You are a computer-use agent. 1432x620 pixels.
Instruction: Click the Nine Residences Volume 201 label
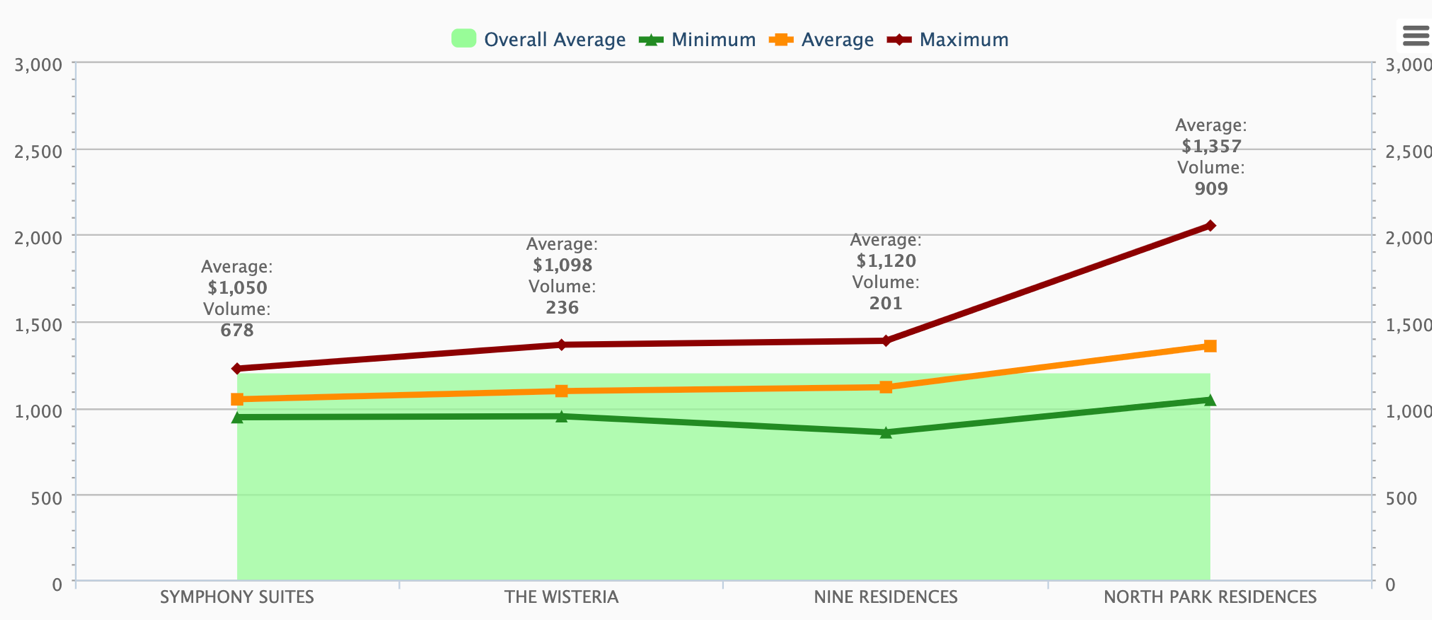click(886, 303)
